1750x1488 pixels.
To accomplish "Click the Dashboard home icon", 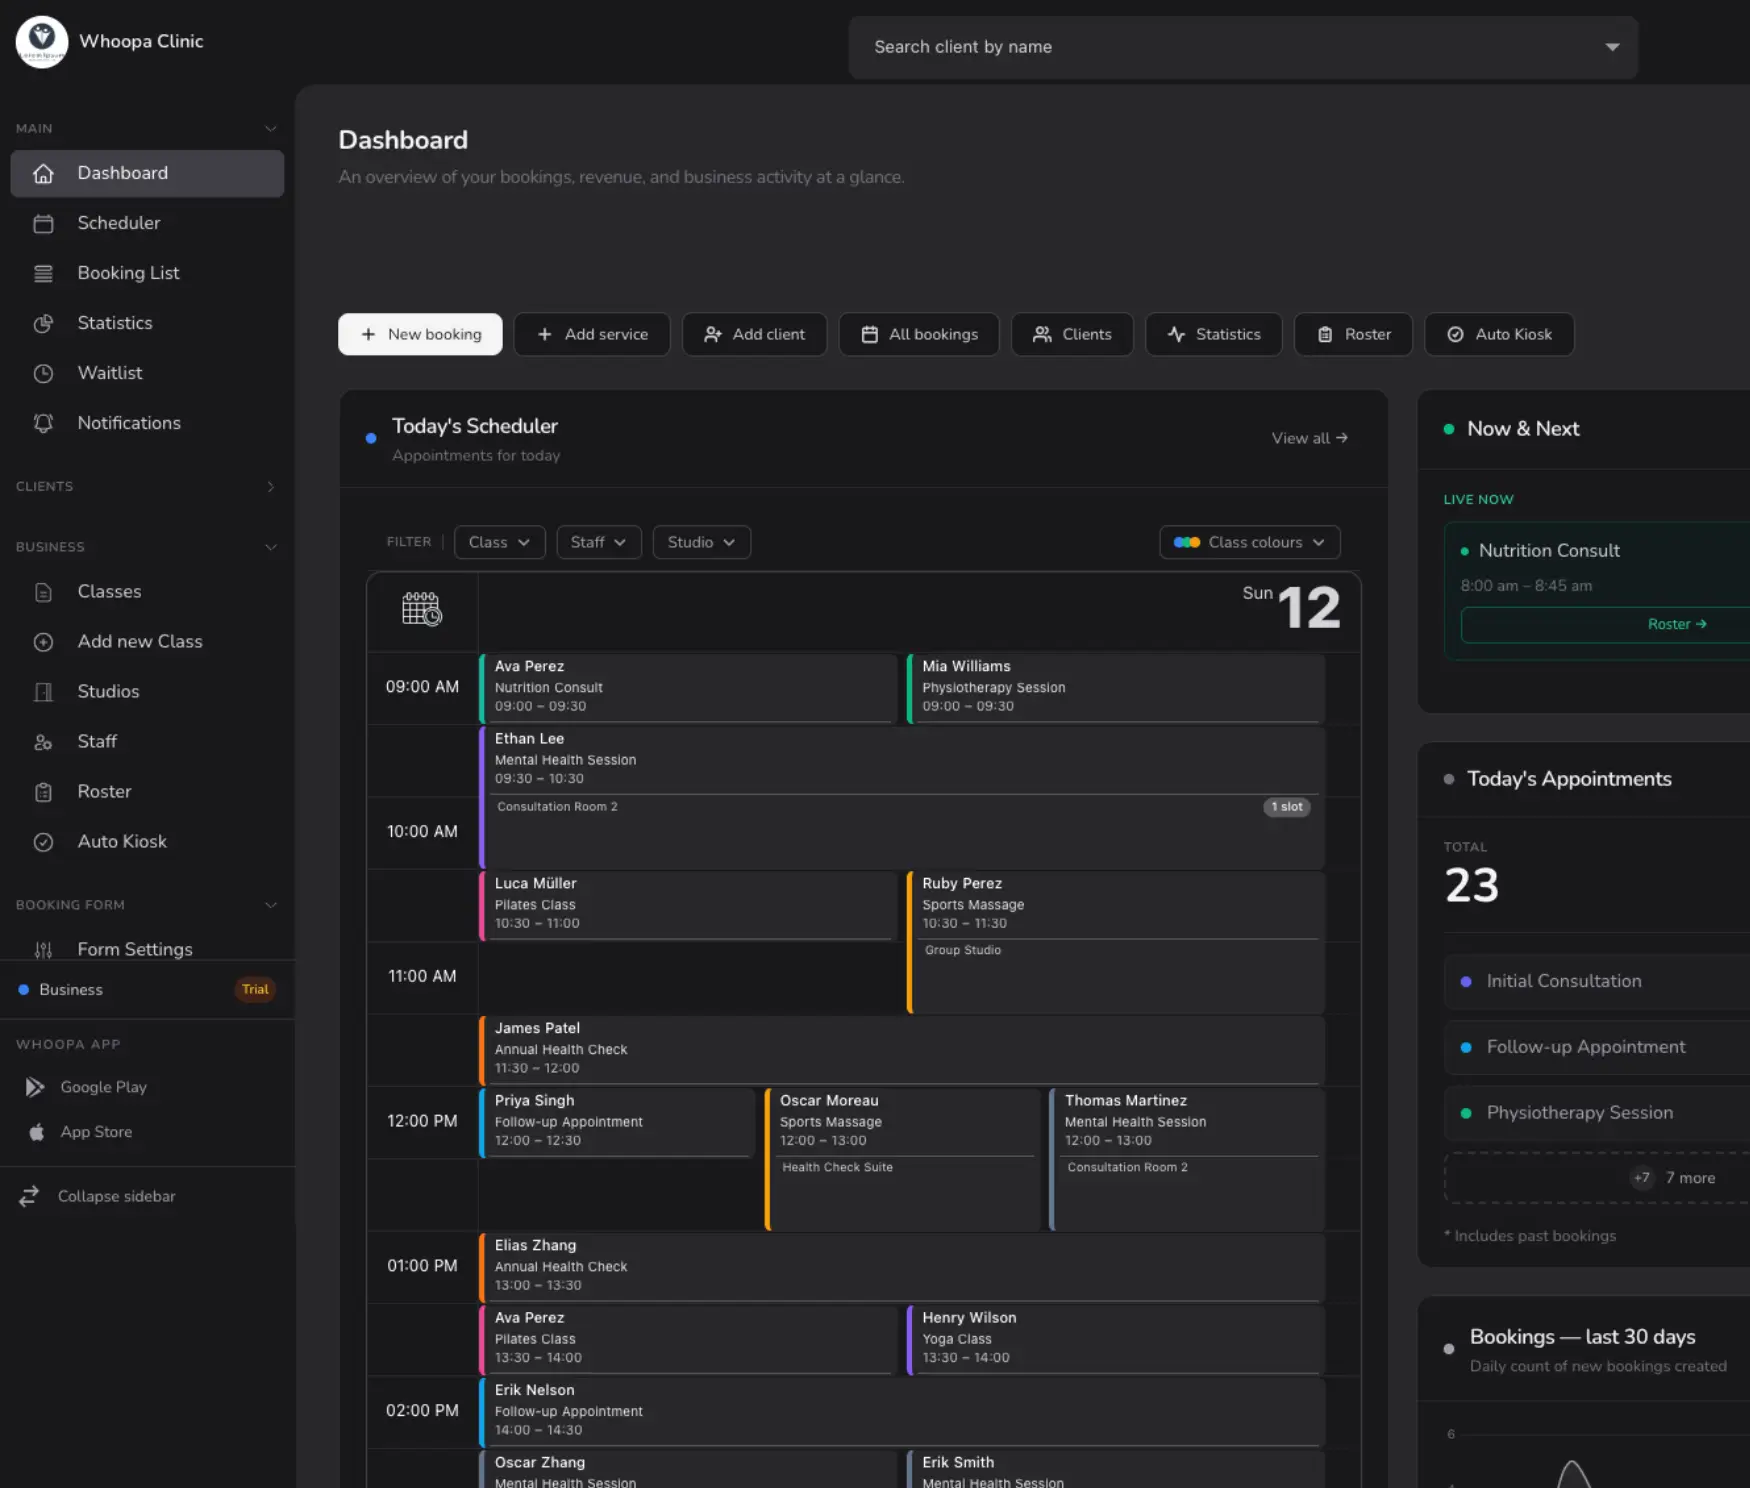I will pos(43,173).
